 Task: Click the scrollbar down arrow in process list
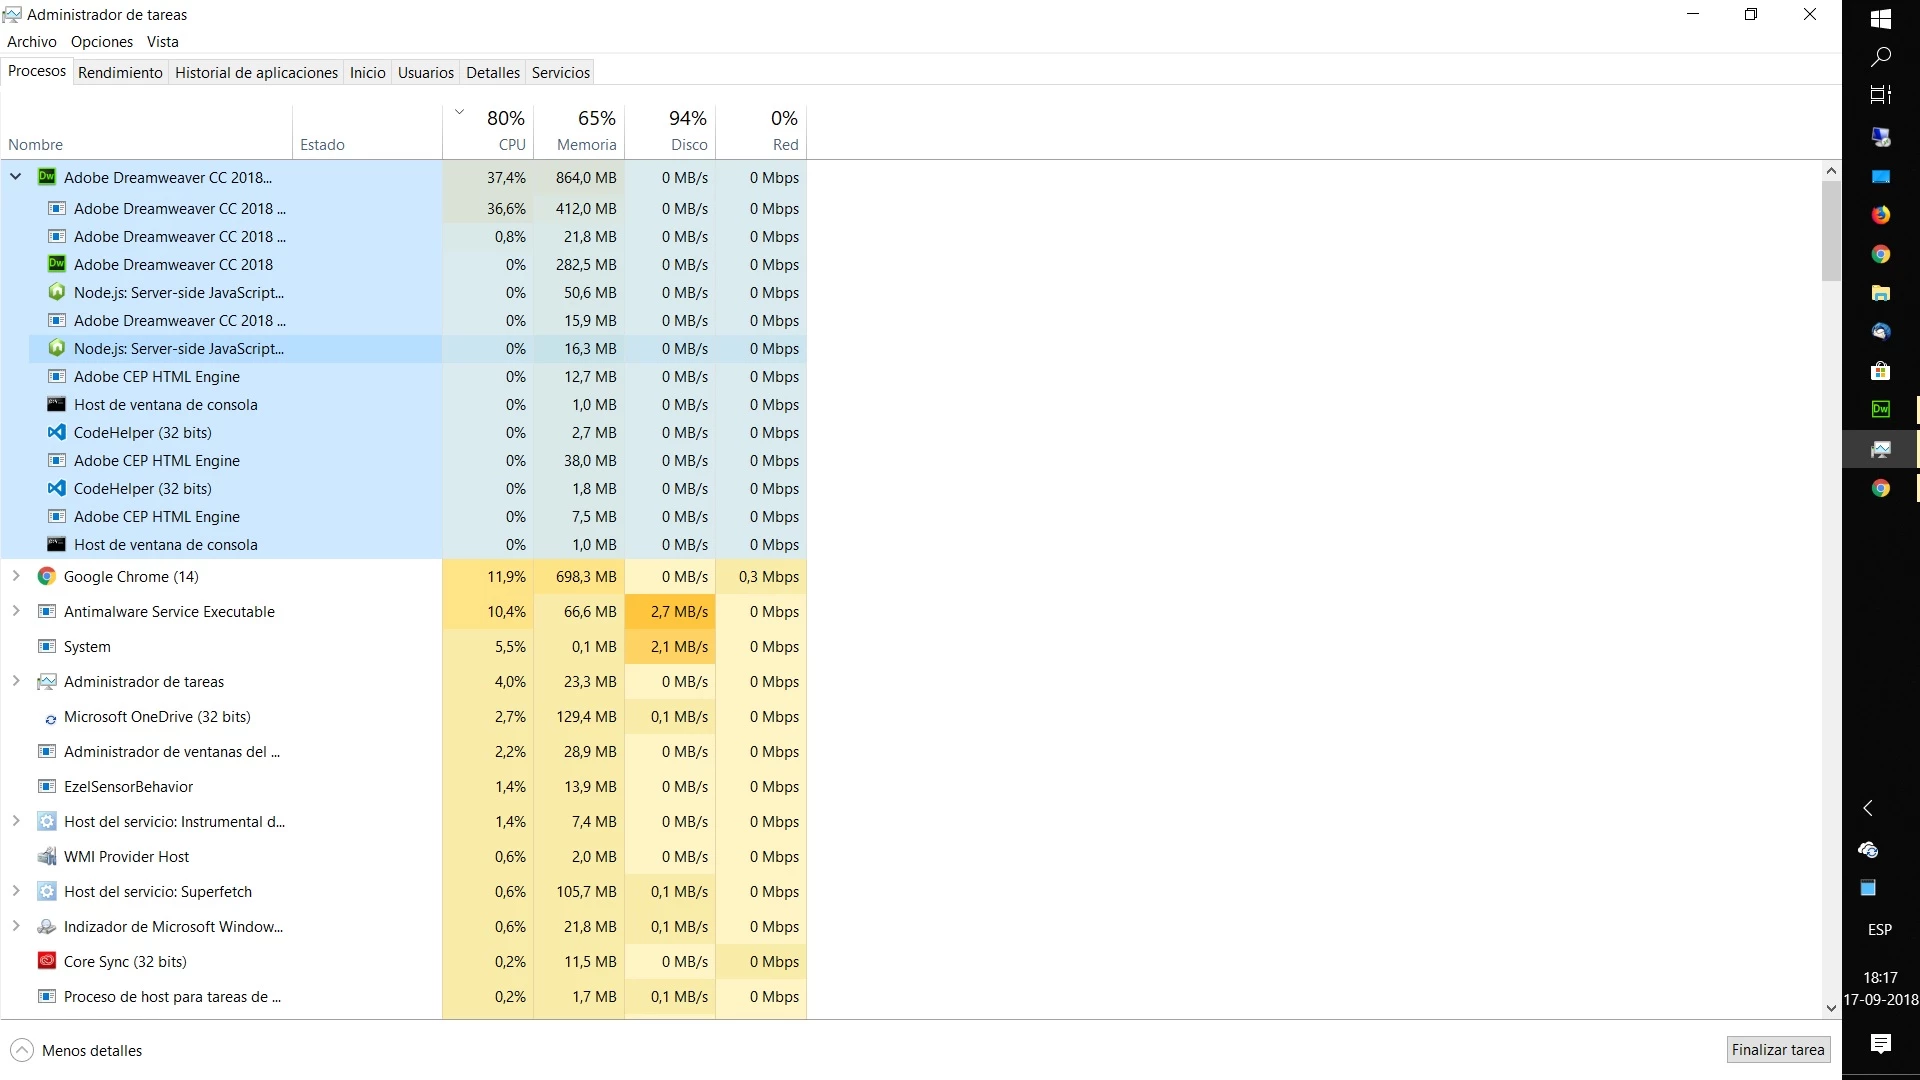pyautogui.click(x=1831, y=1008)
